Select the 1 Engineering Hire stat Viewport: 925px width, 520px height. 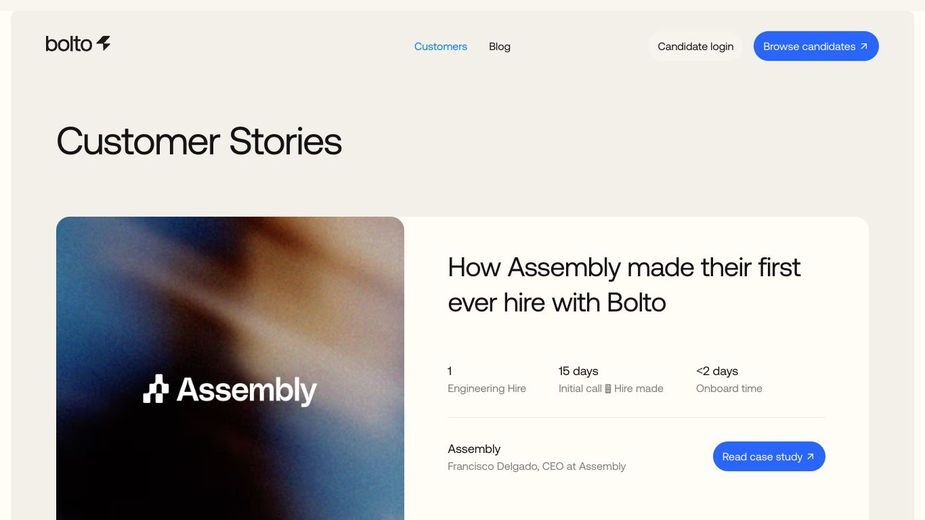(x=487, y=380)
